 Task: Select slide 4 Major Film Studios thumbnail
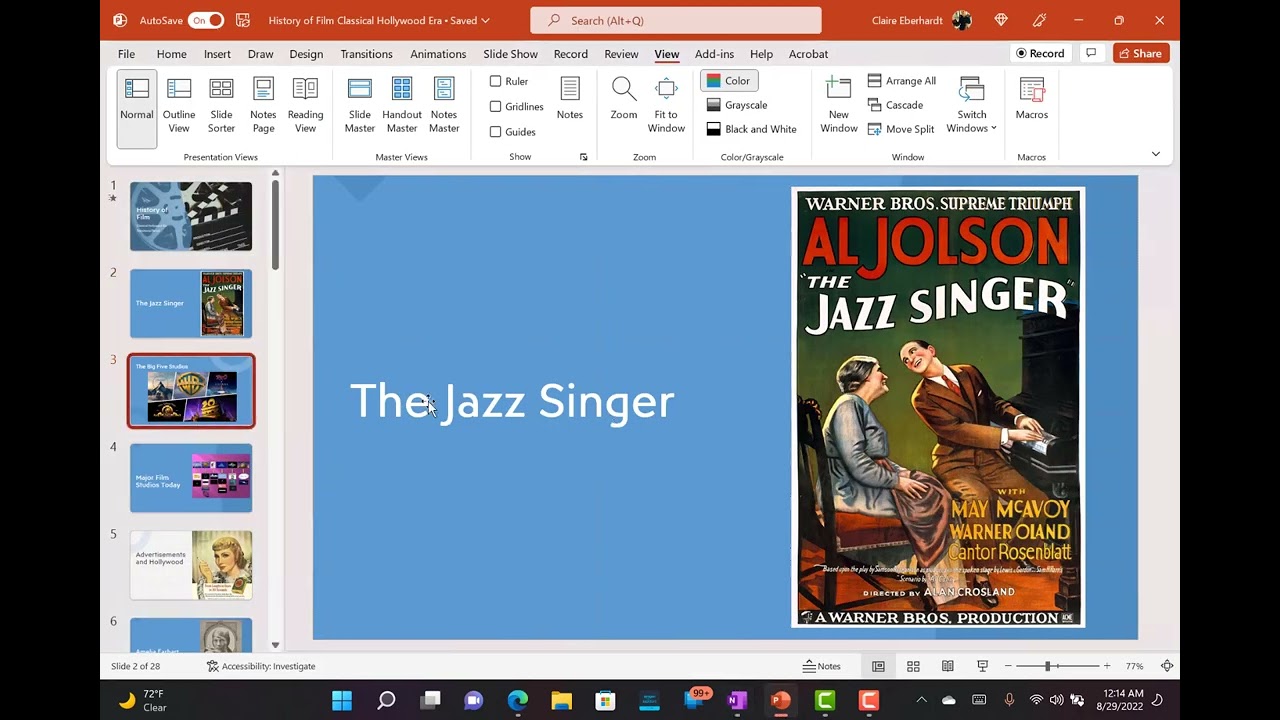point(191,478)
